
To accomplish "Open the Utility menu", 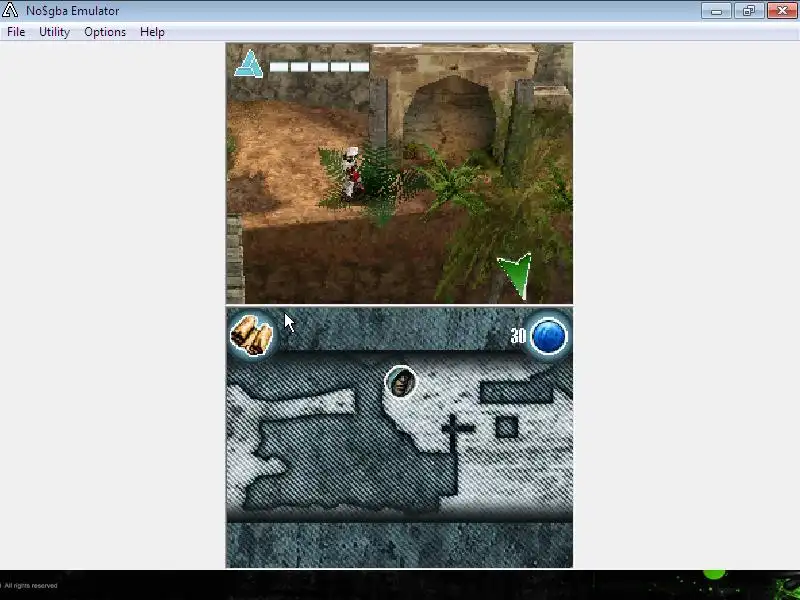I will 54,32.
